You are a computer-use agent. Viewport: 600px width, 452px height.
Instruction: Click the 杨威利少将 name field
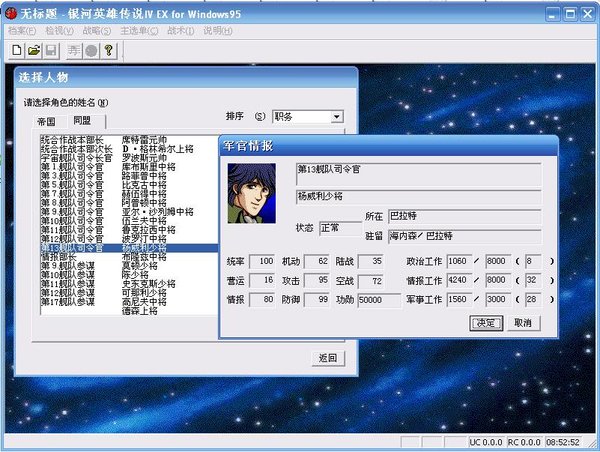coord(419,197)
